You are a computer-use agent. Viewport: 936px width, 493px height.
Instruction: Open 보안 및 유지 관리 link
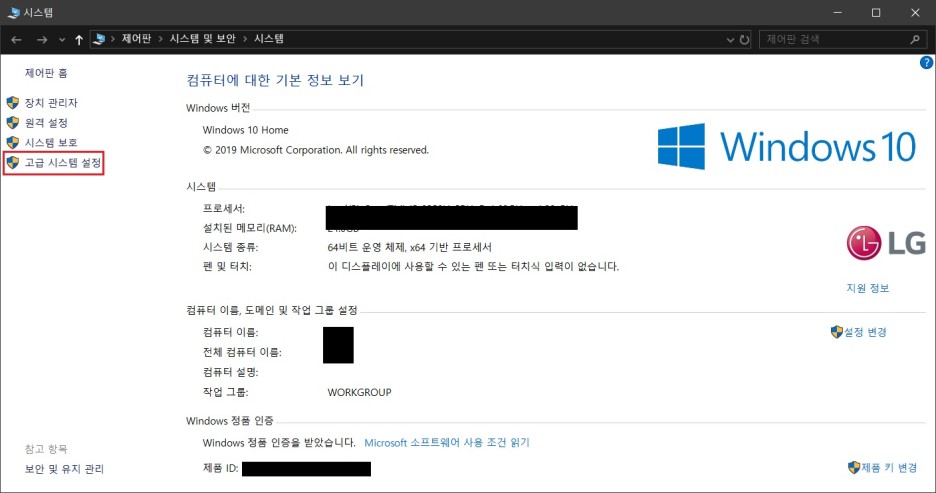click(64, 469)
